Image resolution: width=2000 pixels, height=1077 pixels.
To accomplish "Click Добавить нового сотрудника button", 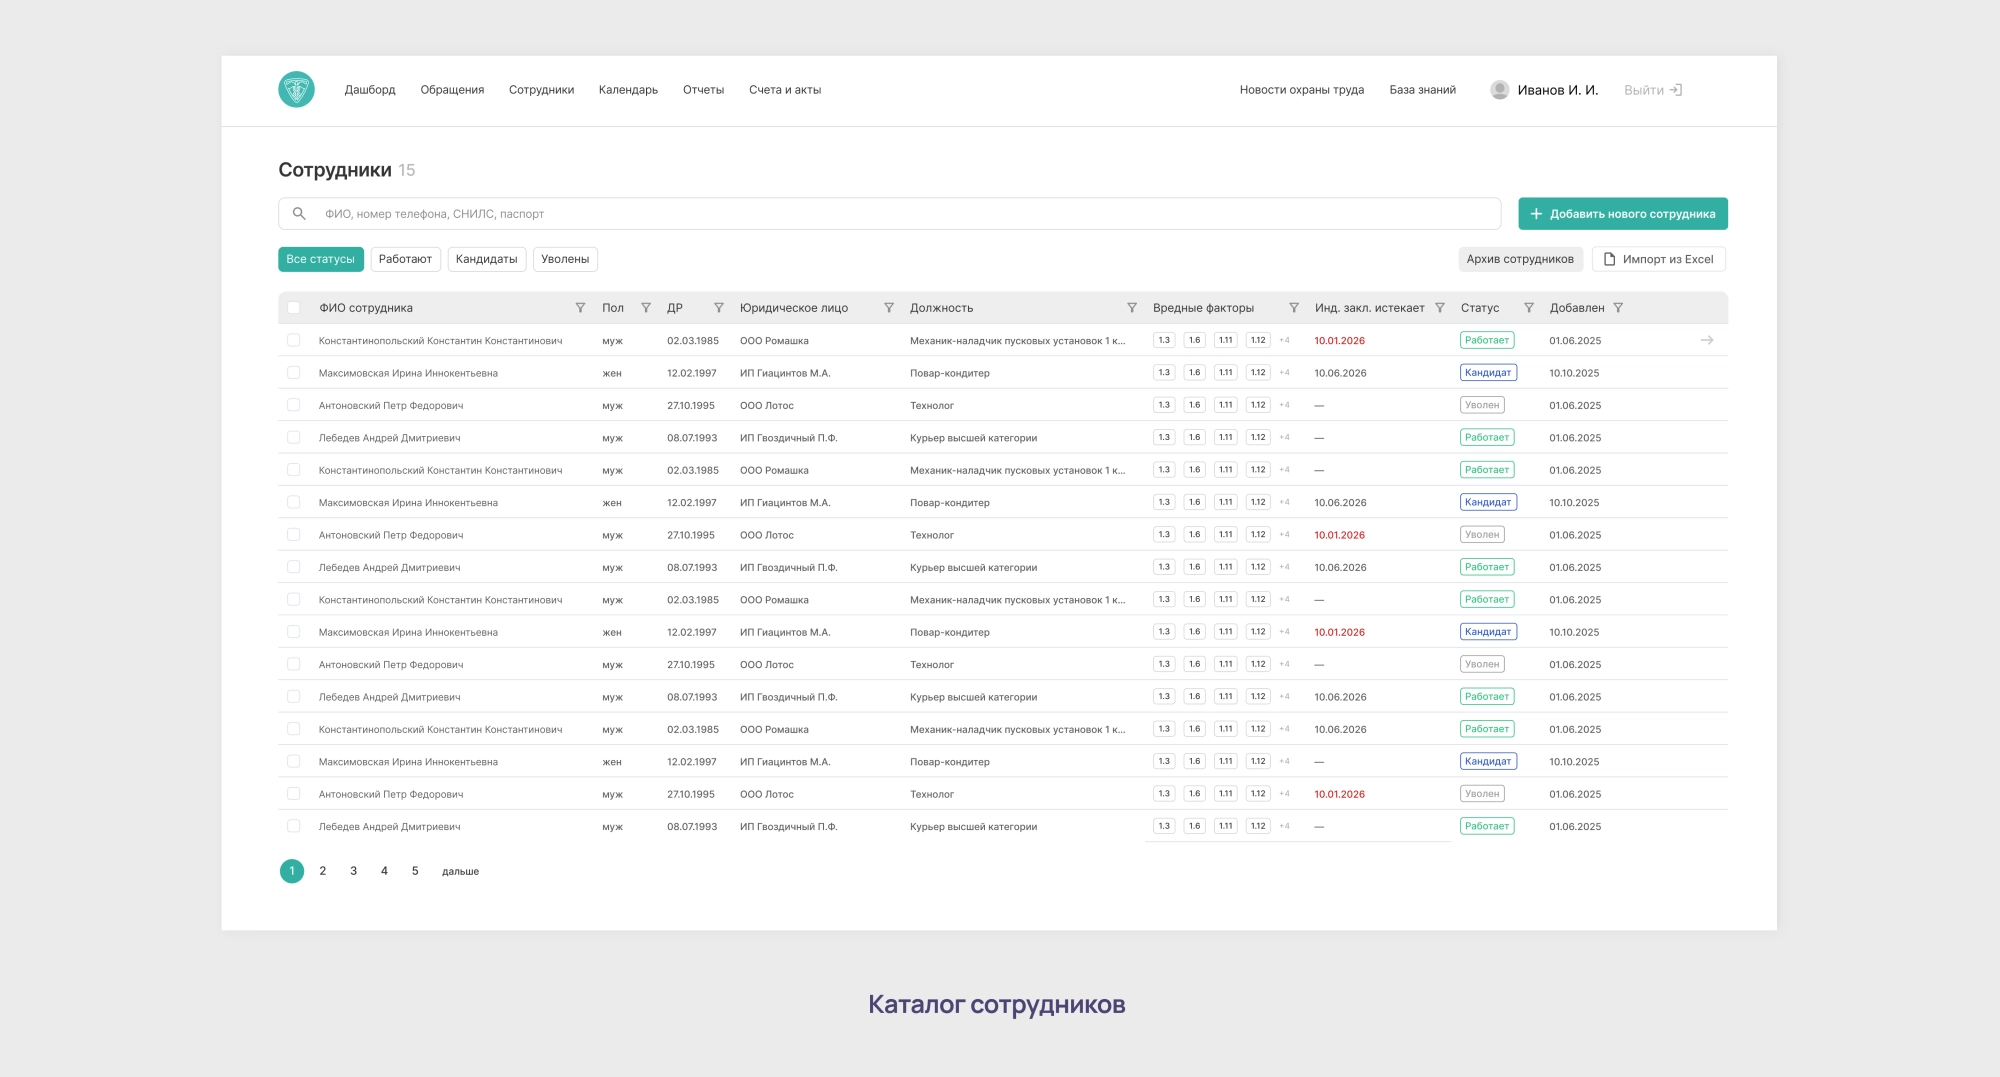I will point(1622,214).
